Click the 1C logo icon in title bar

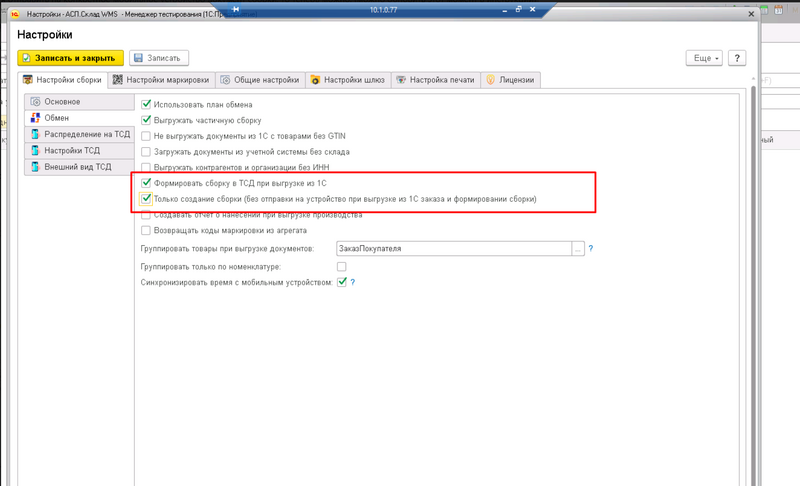[15, 14]
